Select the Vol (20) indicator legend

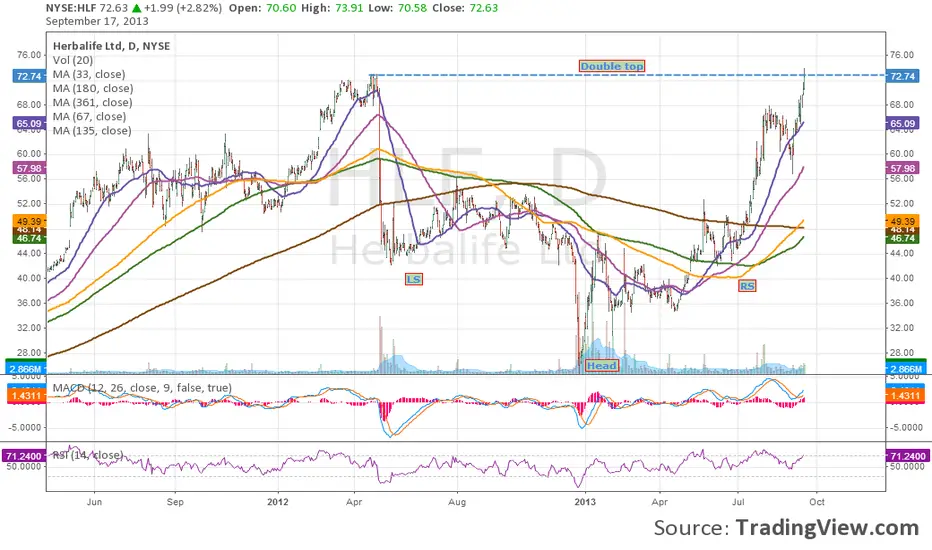tap(73, 60)
